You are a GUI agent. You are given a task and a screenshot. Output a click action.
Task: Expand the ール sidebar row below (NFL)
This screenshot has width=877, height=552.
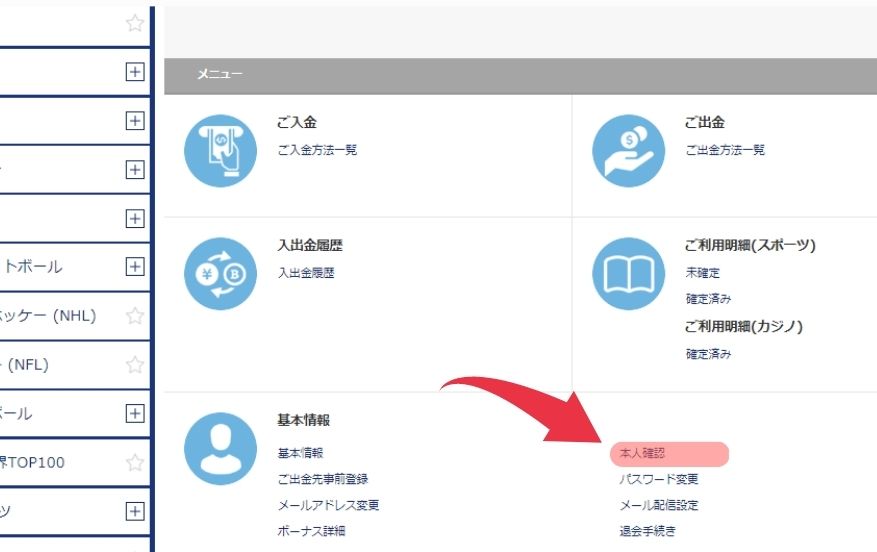point(135,414)
